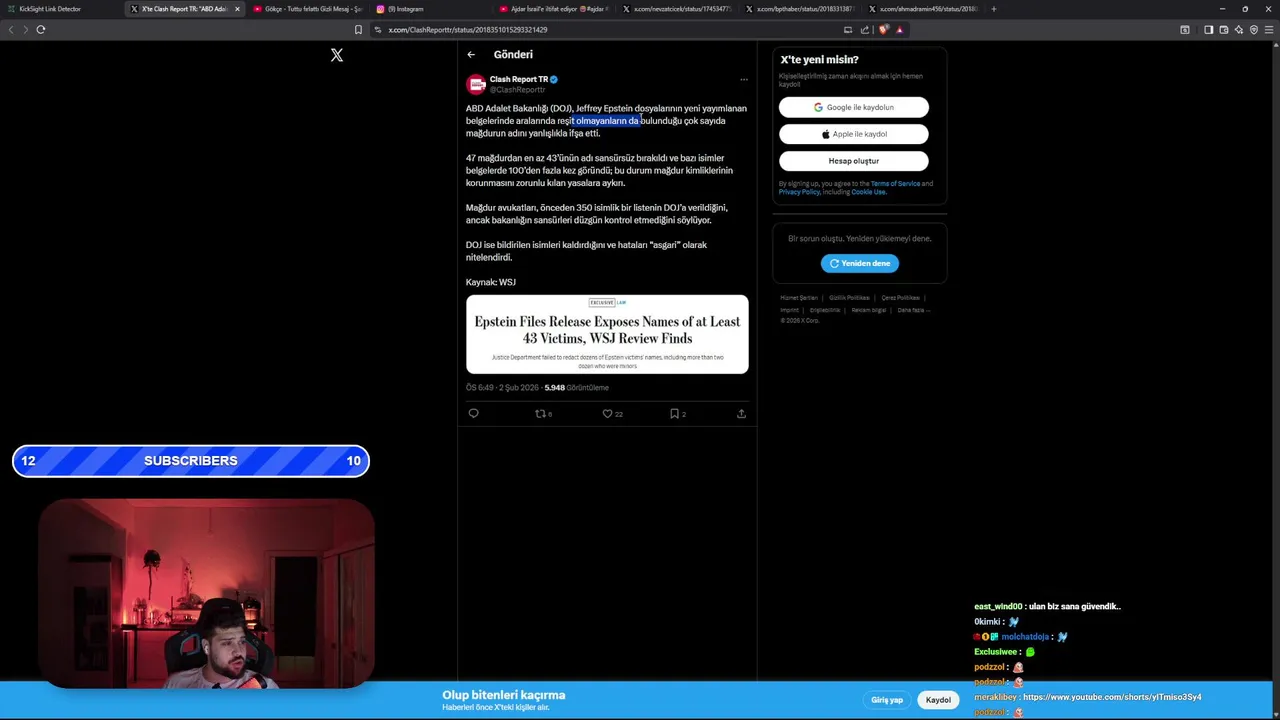Open the post's three-dot more menu
This screenshot has height=720, width=1280.
[x=743, y=79]
